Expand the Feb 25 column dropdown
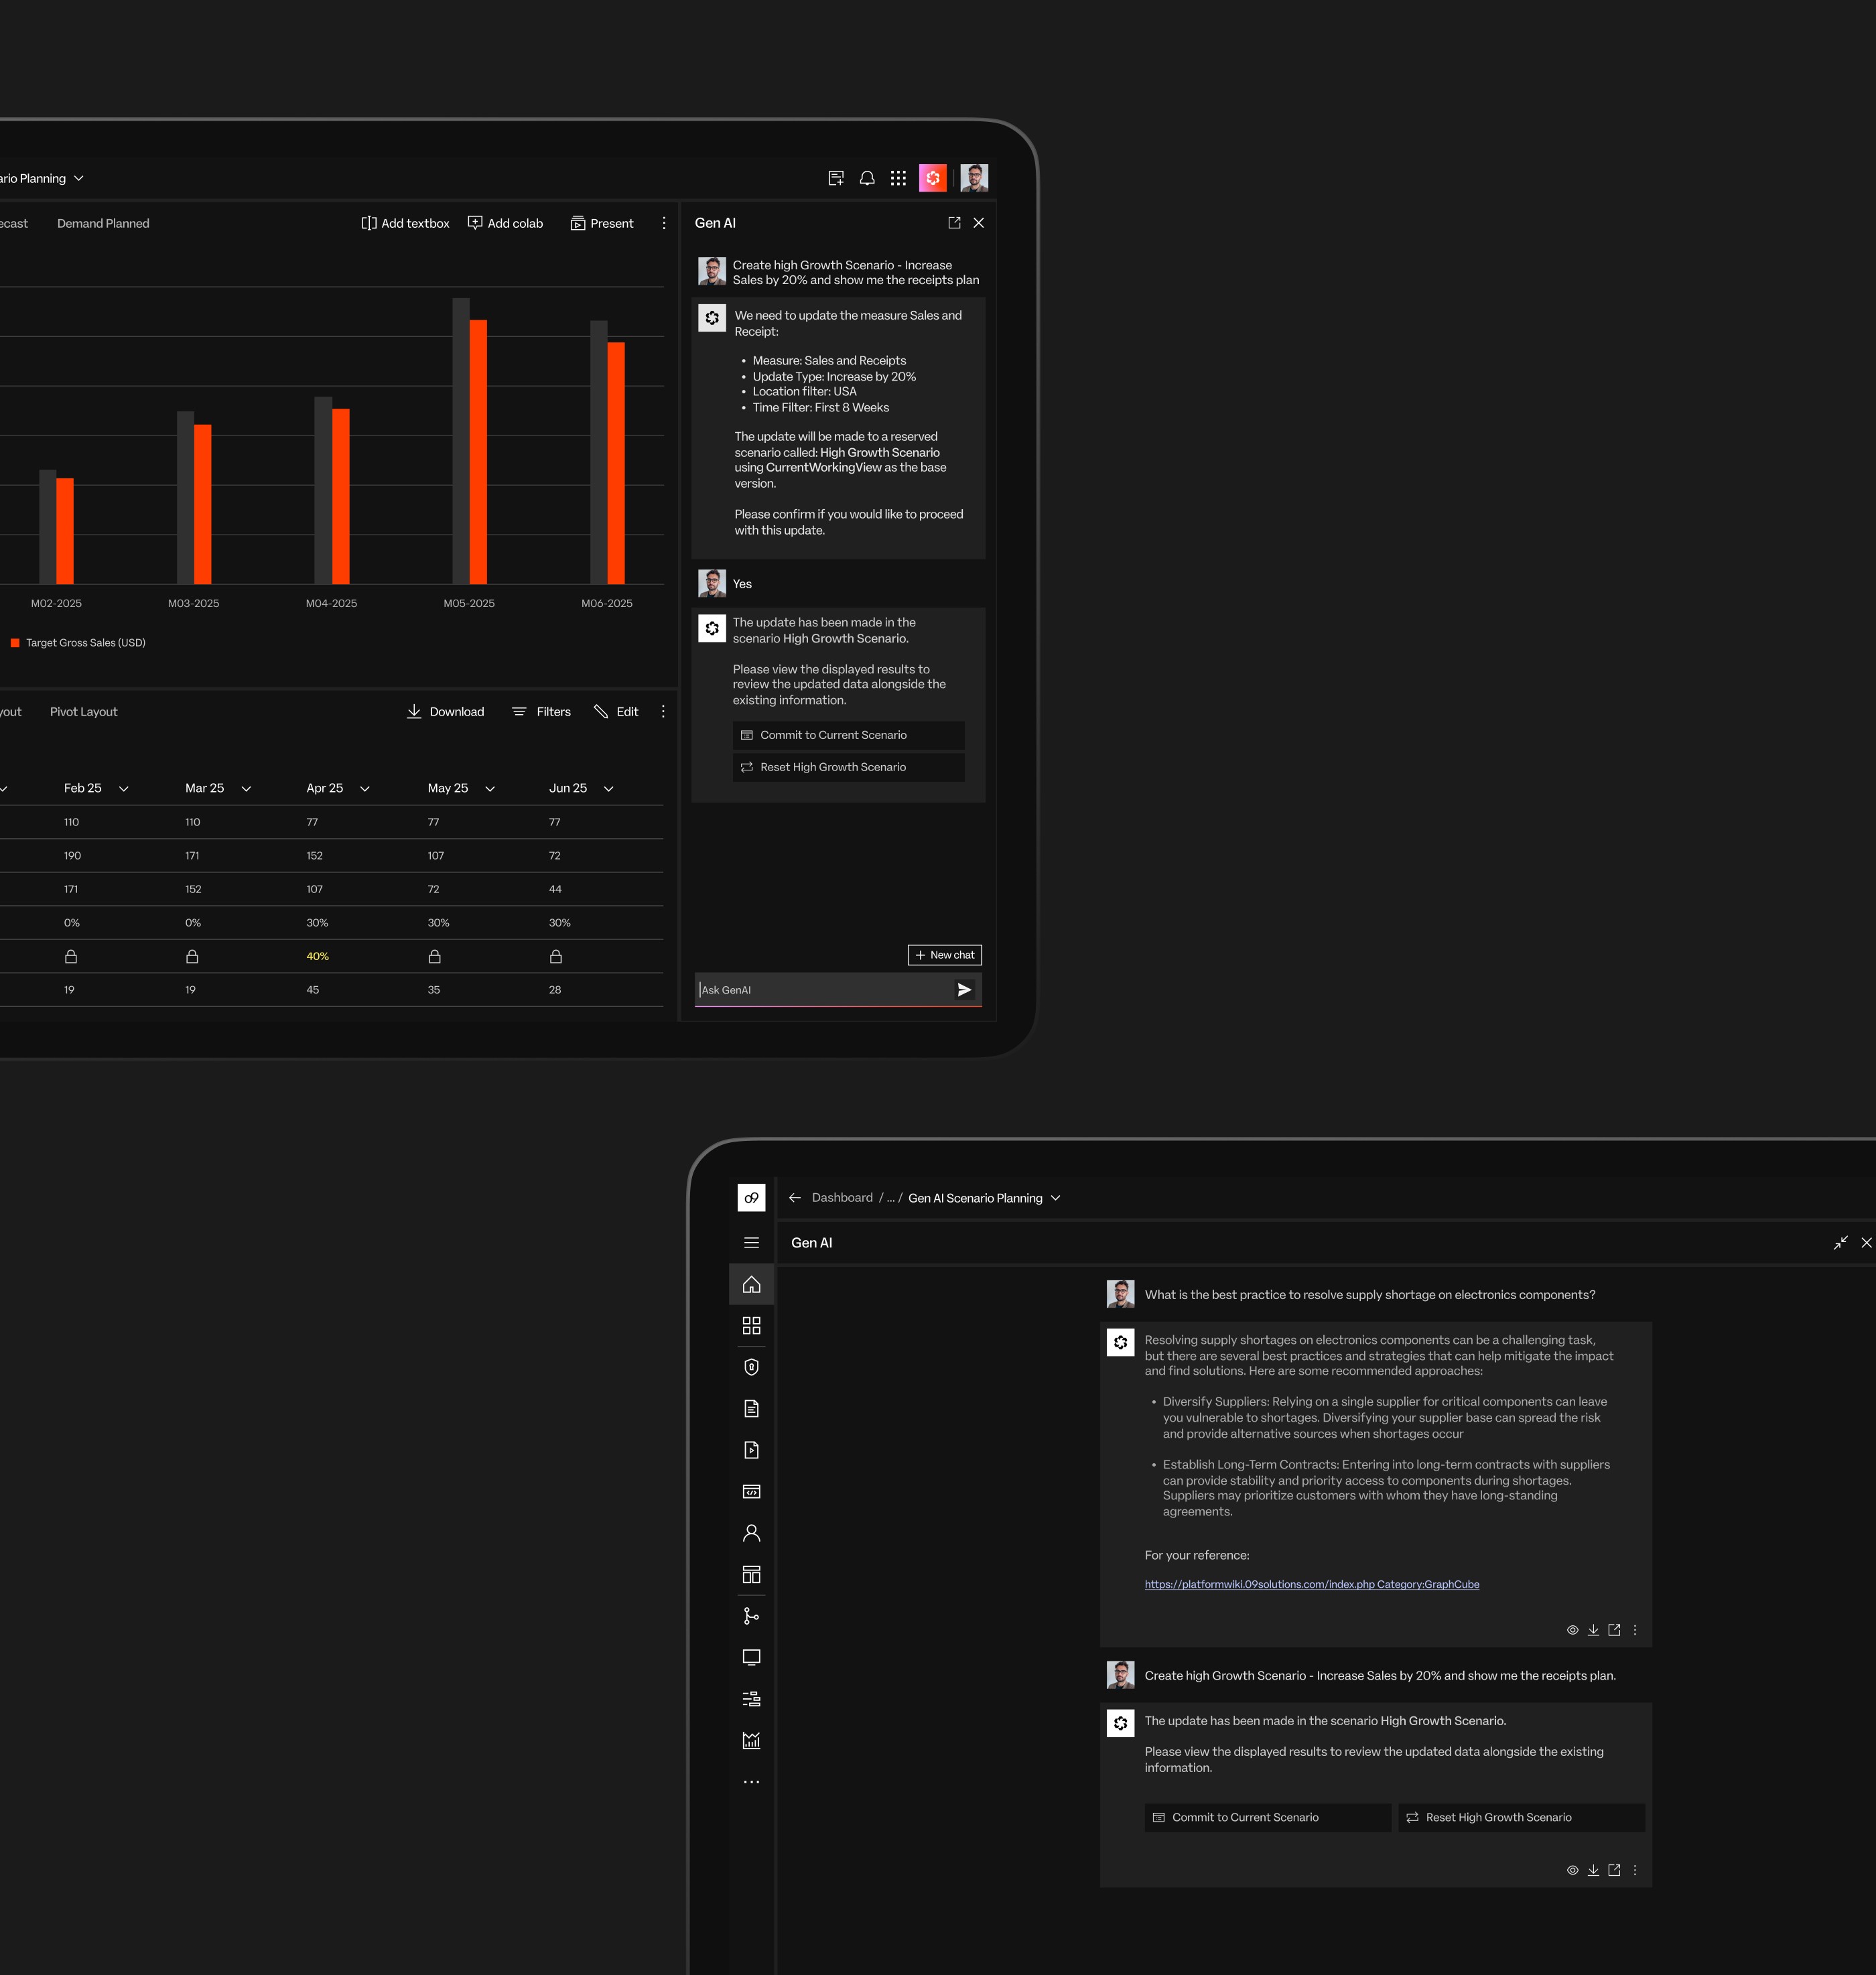1876x1975 pixels. 124,789
